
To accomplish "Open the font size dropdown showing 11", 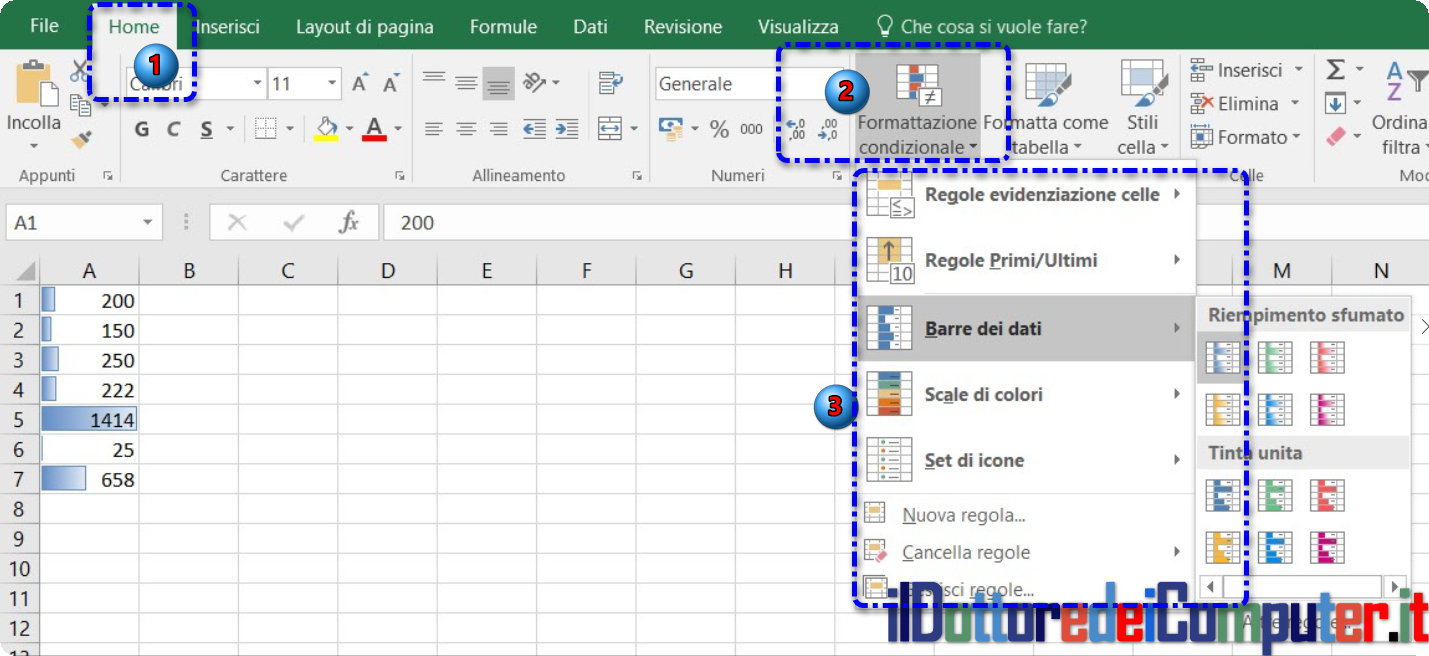I will (331, 84).
